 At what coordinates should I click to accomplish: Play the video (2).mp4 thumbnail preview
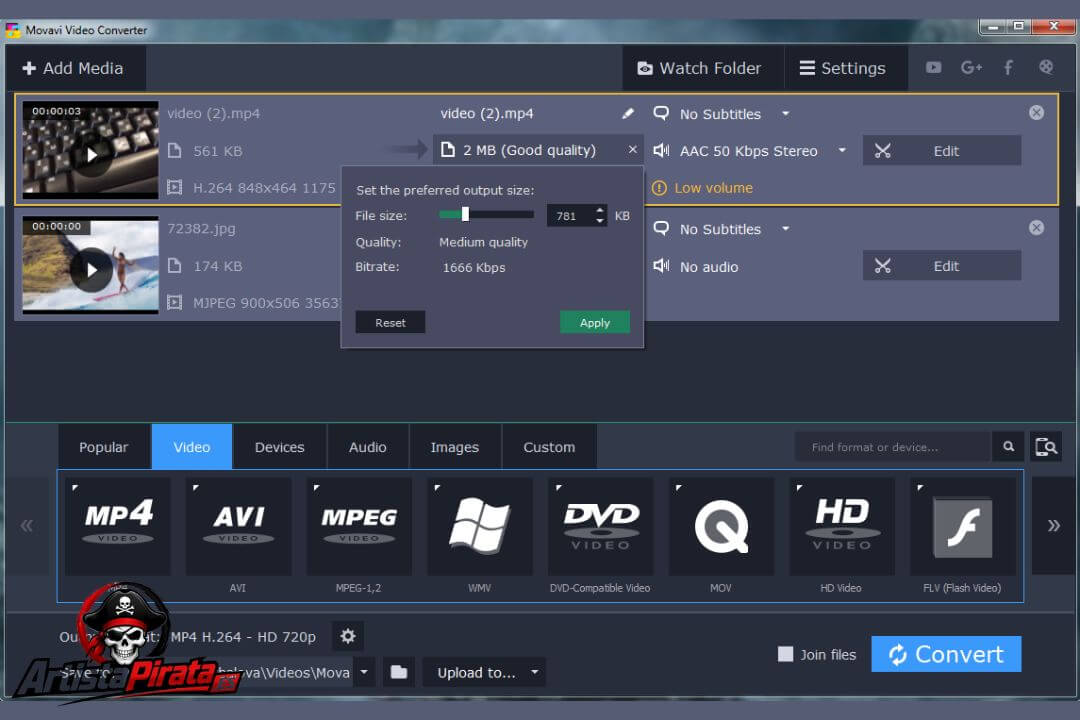click(x=92, y=155)
